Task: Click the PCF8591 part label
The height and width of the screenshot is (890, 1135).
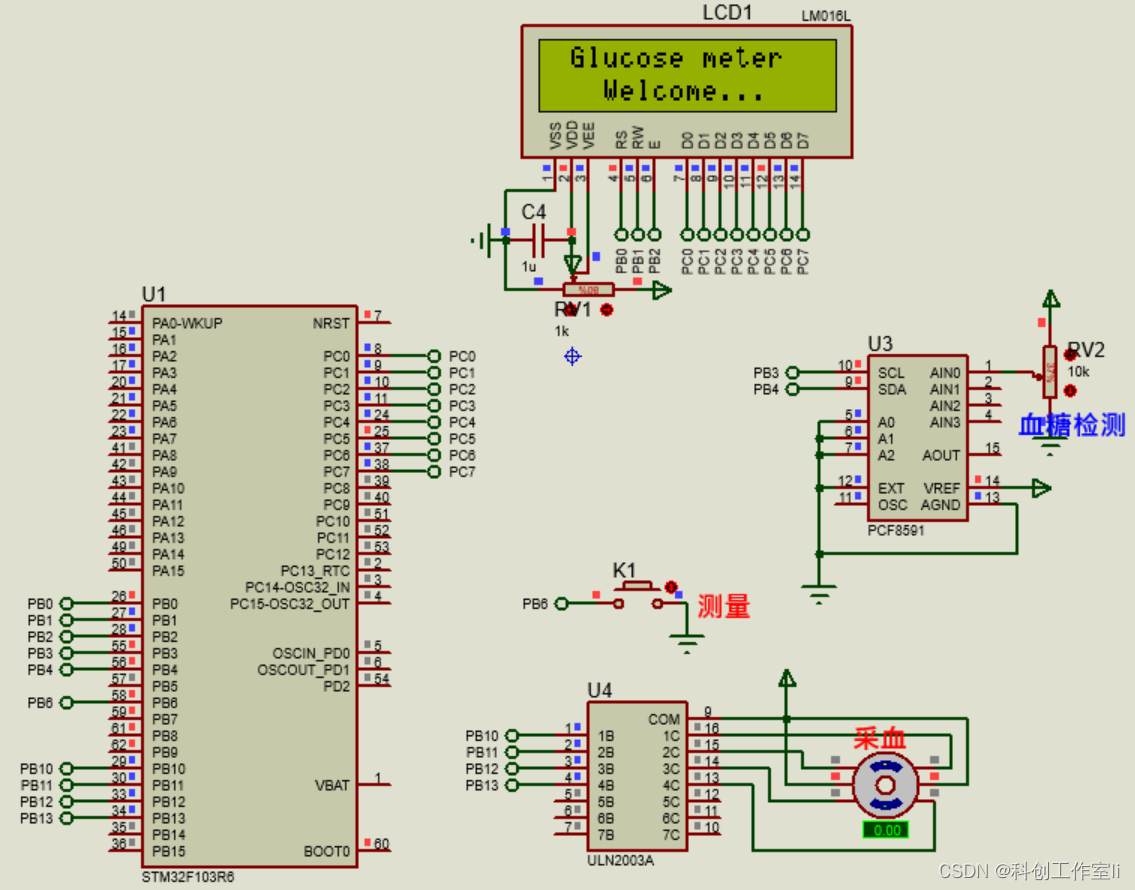Action: [896, 530]
